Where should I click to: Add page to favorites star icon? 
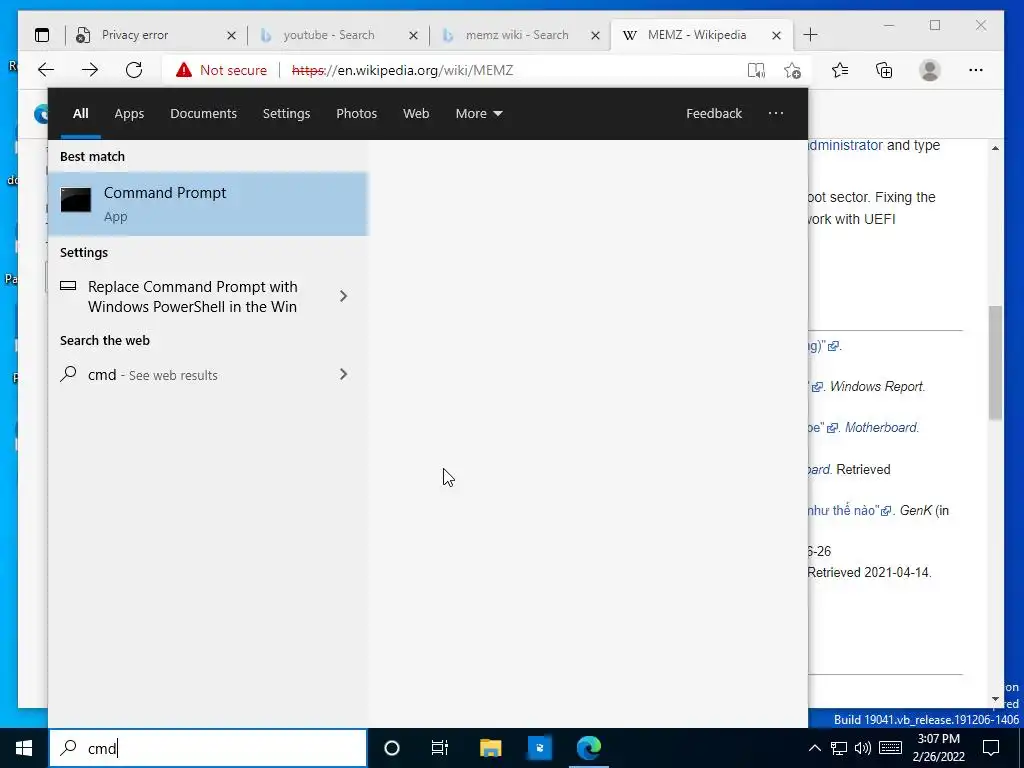[x=792, y=70]
